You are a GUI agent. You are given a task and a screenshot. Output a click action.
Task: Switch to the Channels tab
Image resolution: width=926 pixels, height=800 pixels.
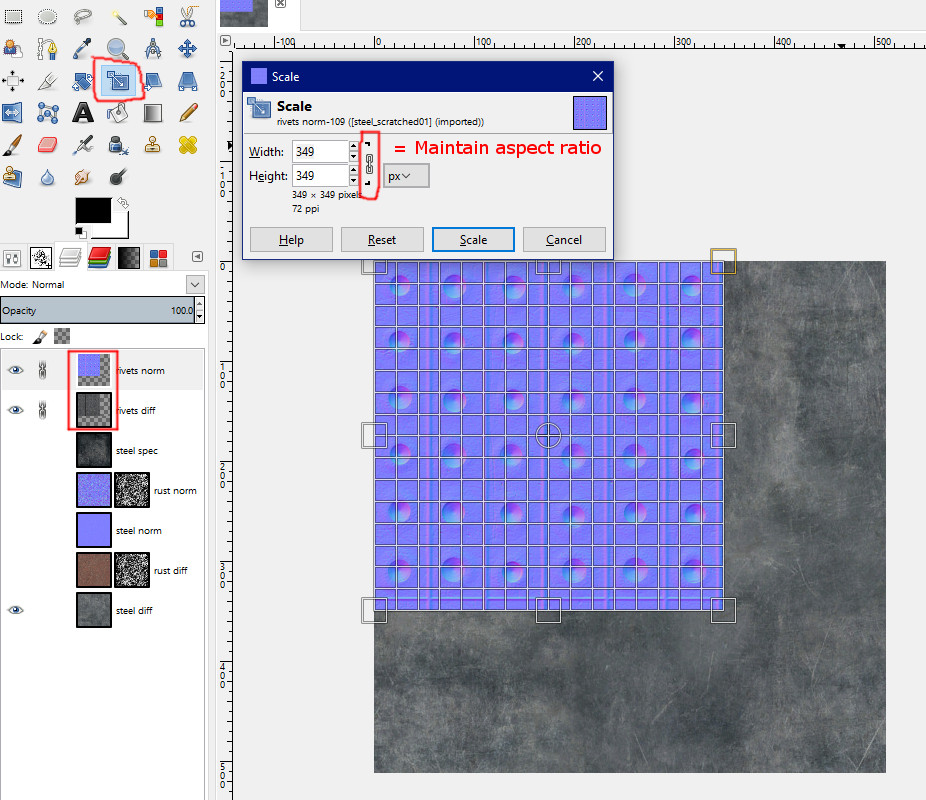(x=98, y=258)
